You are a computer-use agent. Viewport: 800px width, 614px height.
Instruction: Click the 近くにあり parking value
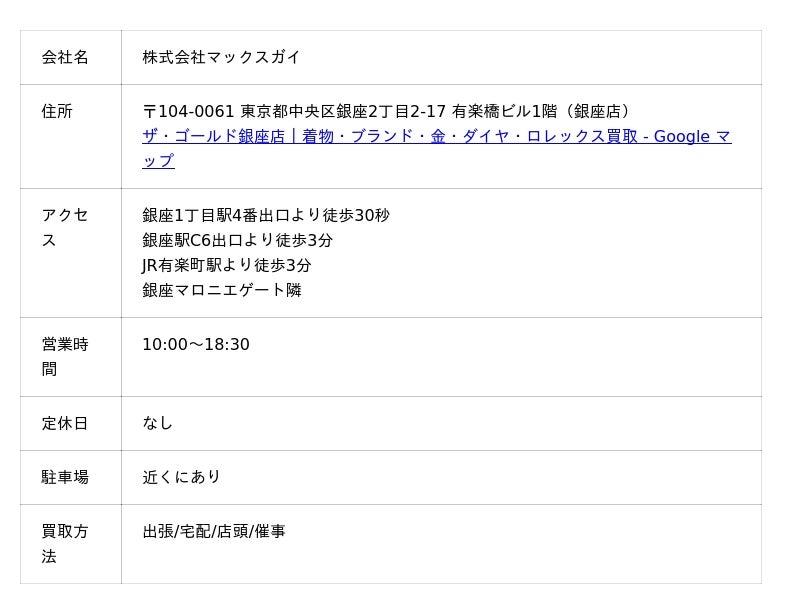(181, 477)
